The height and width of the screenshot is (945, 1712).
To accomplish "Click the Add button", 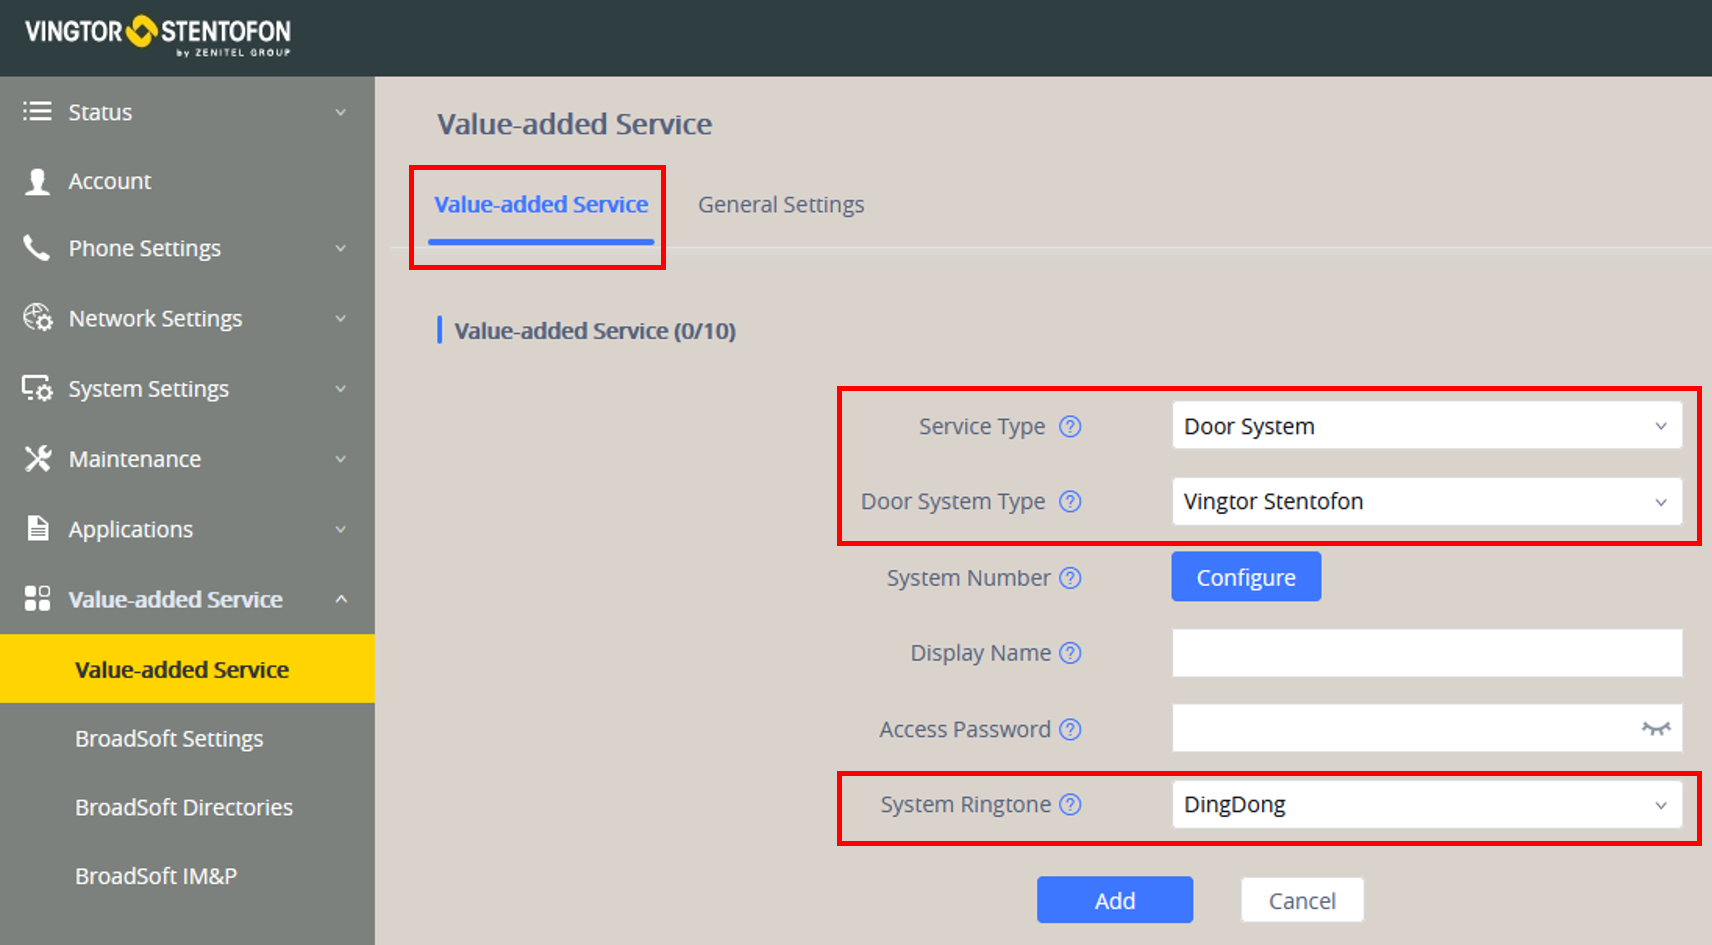I will point(1114,901).
